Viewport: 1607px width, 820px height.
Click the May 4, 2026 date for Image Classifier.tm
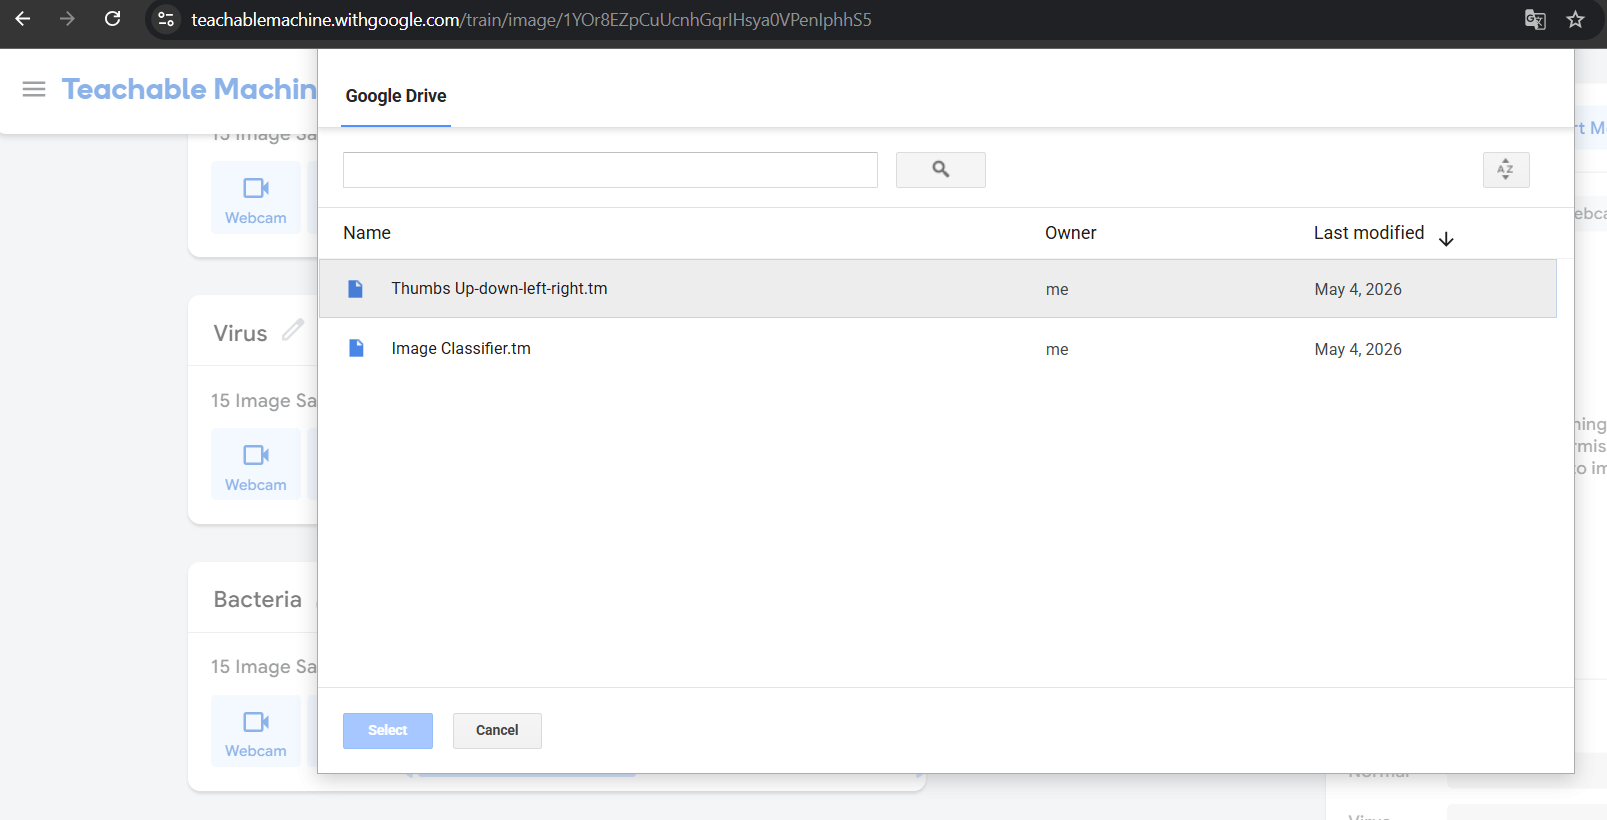tap(1358, 349)
